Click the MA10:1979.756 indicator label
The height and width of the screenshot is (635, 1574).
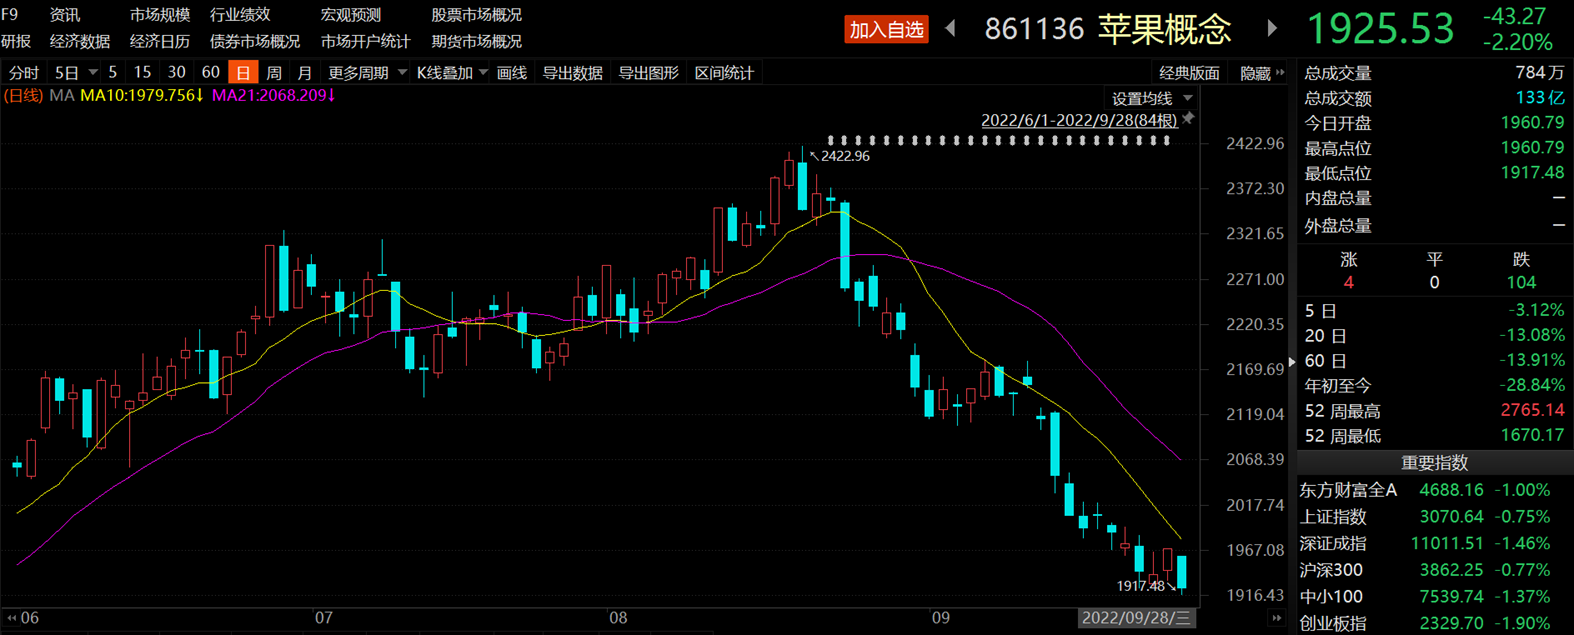point(142,95)
